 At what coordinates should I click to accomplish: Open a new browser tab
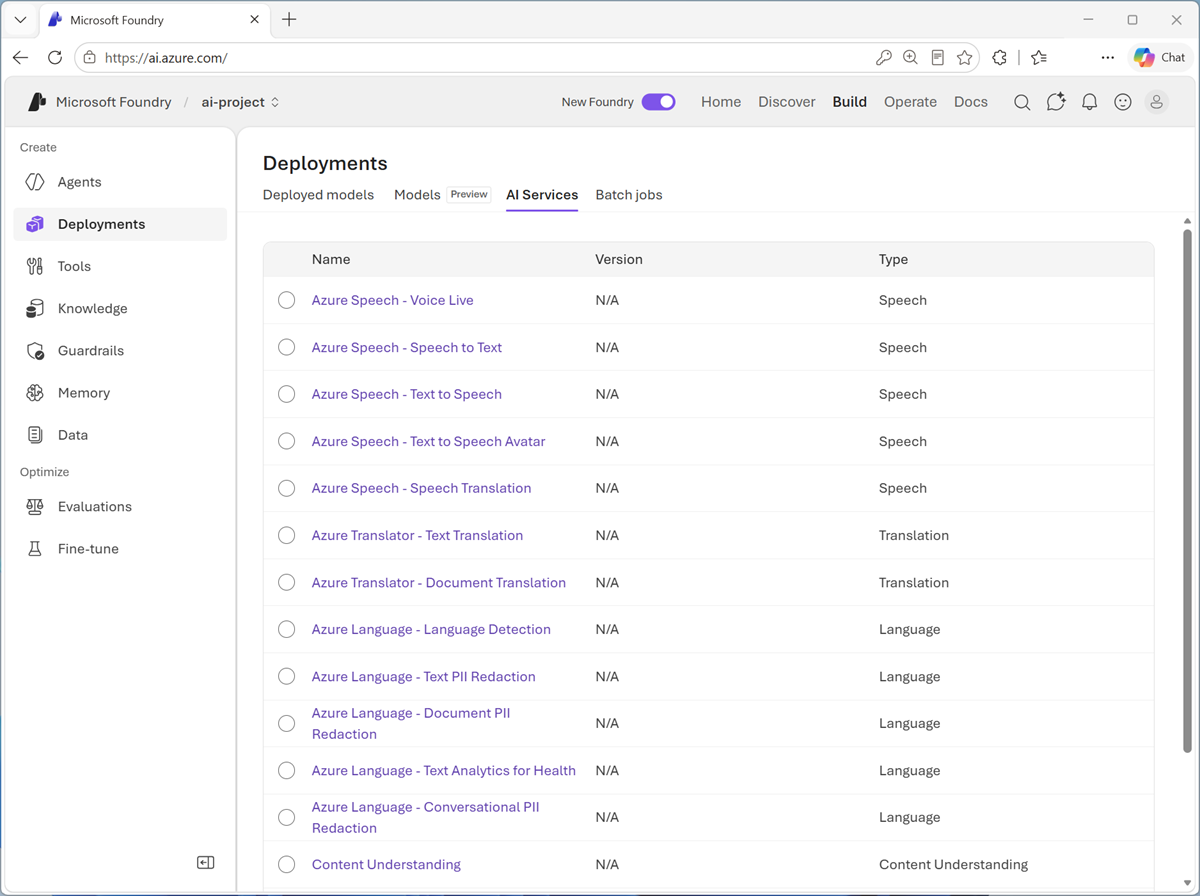tap(289, 20)
